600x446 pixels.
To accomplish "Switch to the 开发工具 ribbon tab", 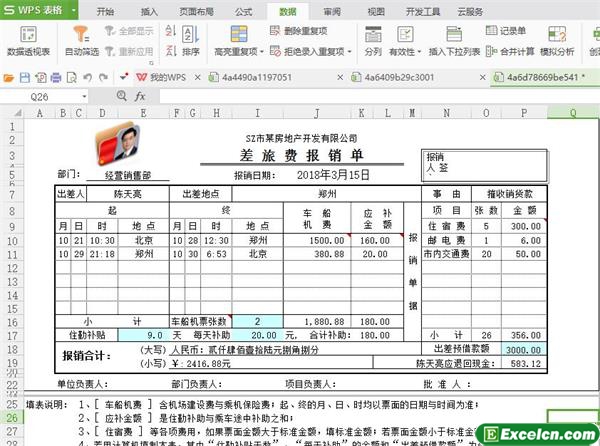I will pyautogui.click(x=423, y=12).
